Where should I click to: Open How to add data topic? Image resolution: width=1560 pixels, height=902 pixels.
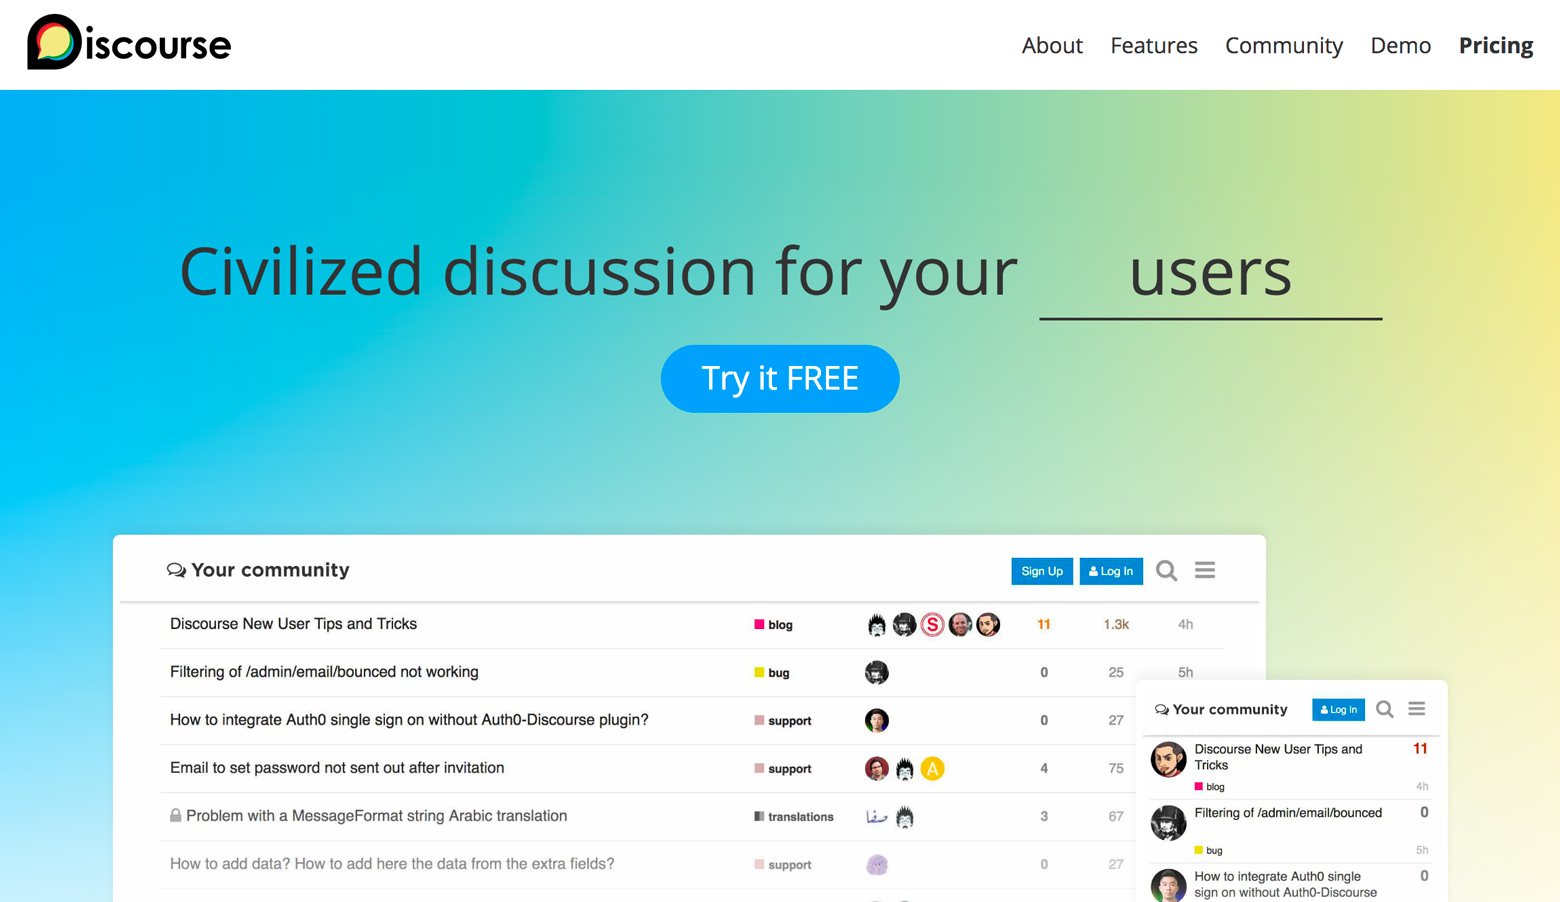(x=392, y=864)
